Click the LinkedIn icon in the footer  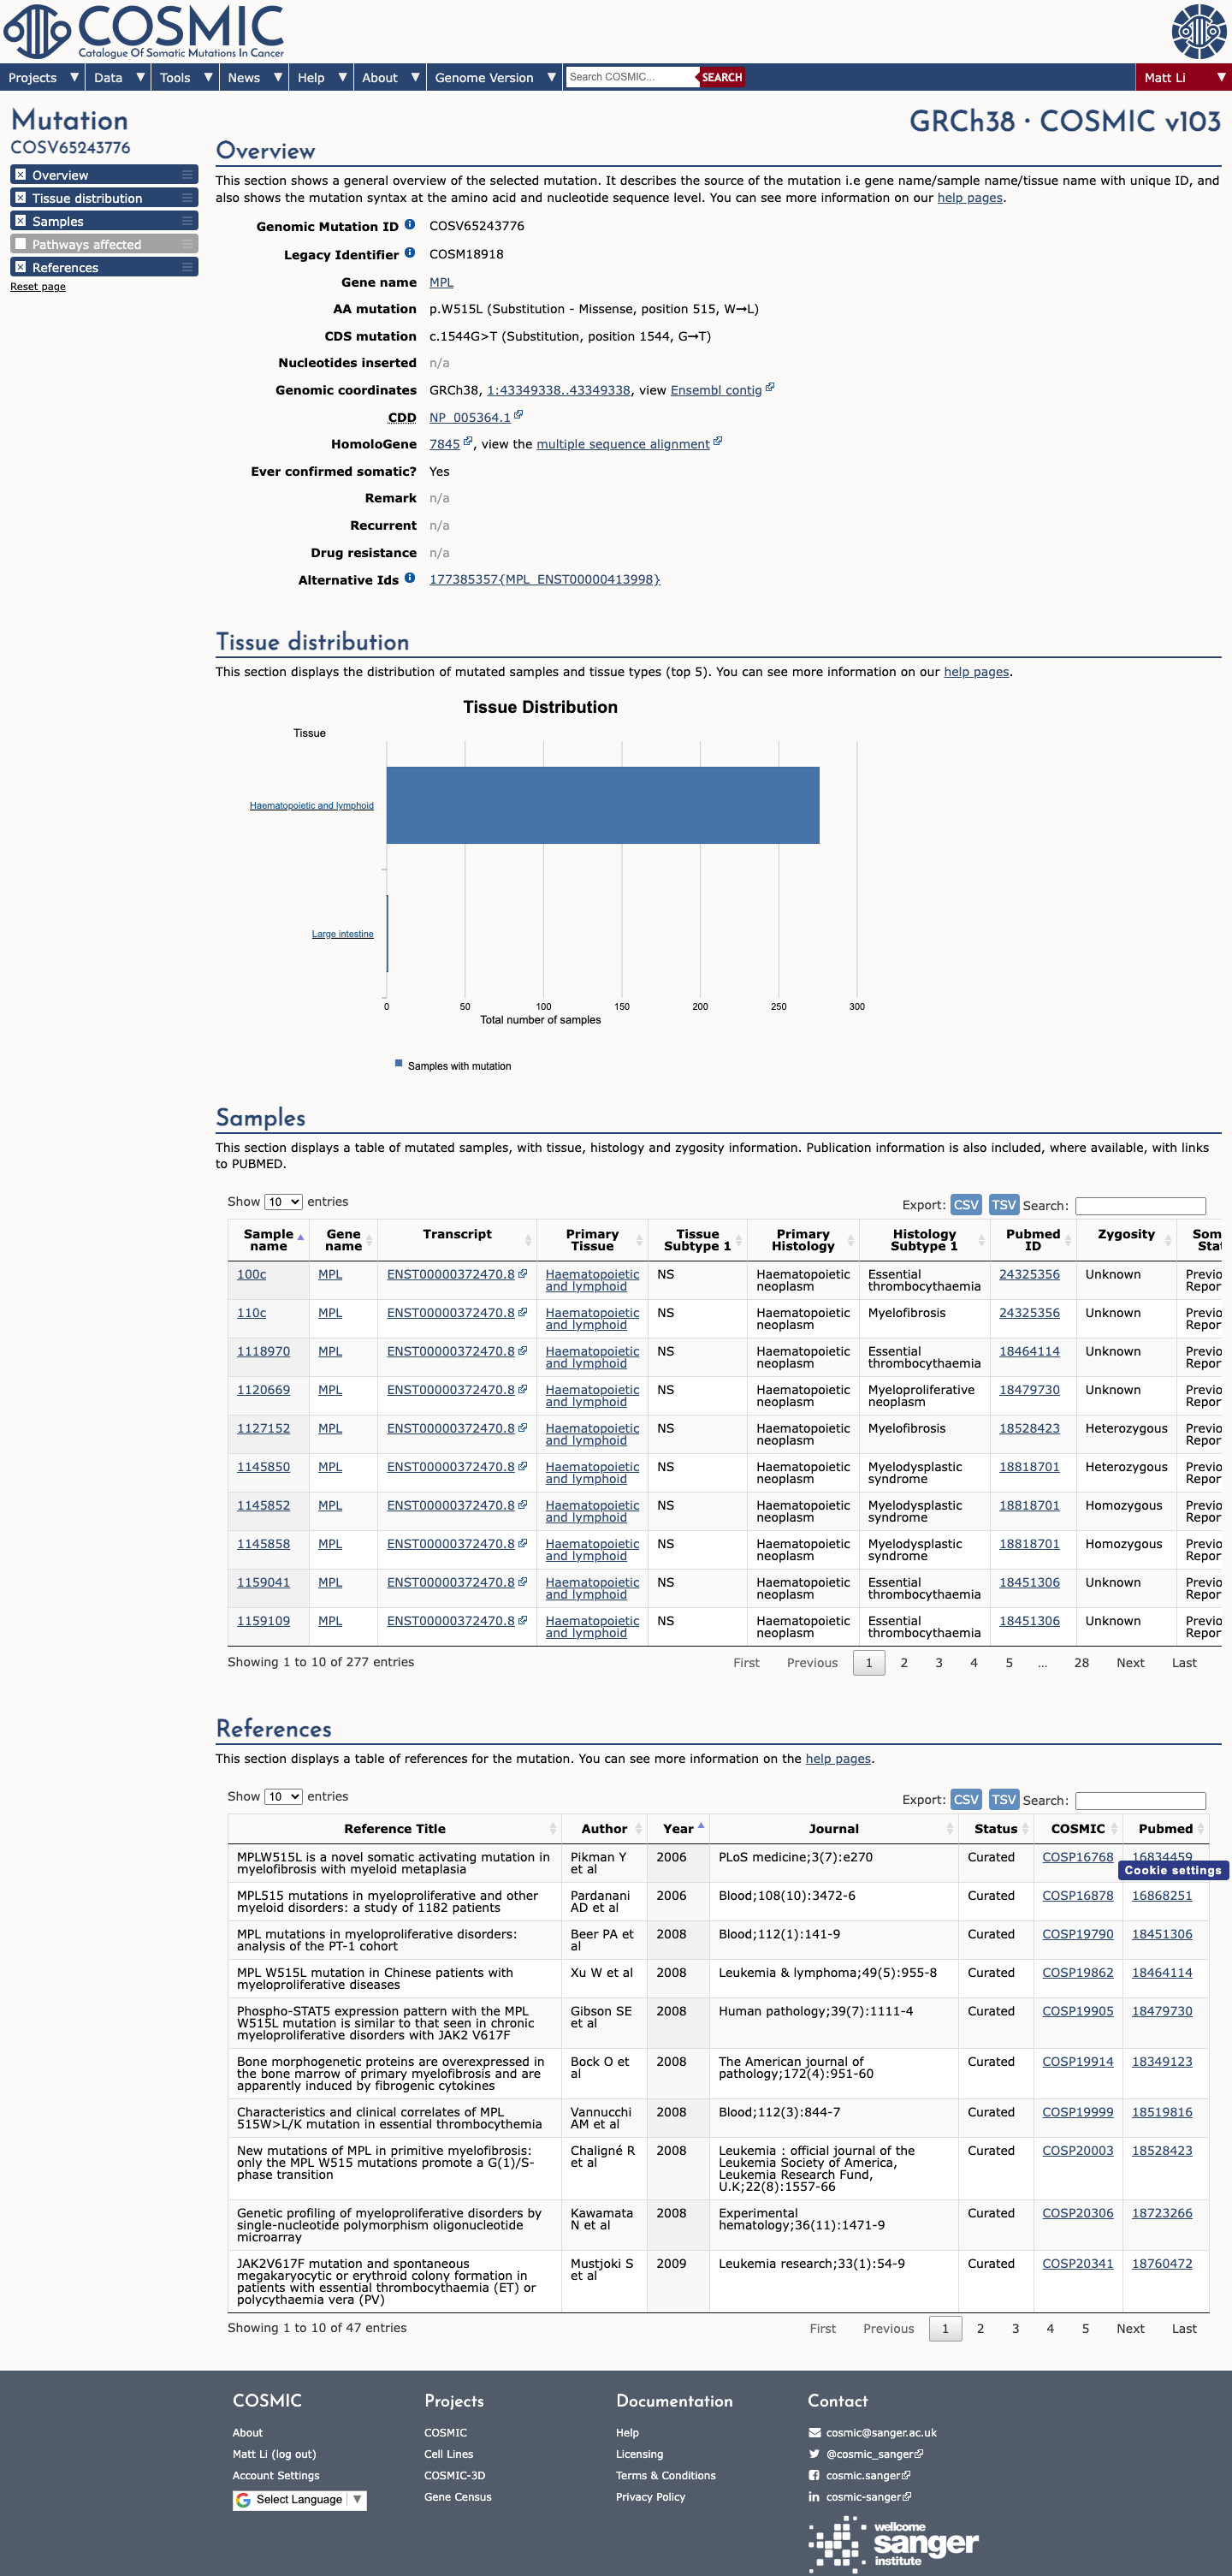[x=814, y=2496]
